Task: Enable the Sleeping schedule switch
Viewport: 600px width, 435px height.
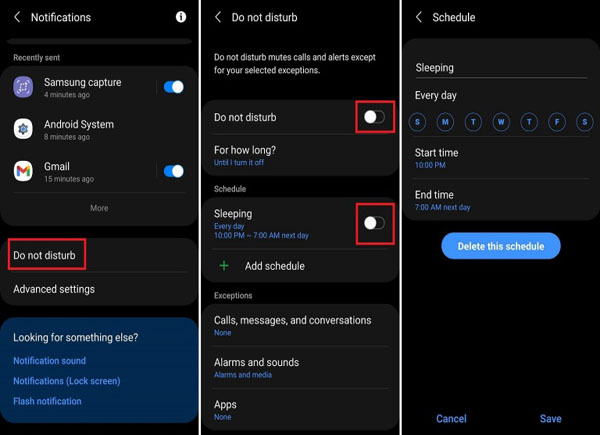Action: tap(374, 222)
